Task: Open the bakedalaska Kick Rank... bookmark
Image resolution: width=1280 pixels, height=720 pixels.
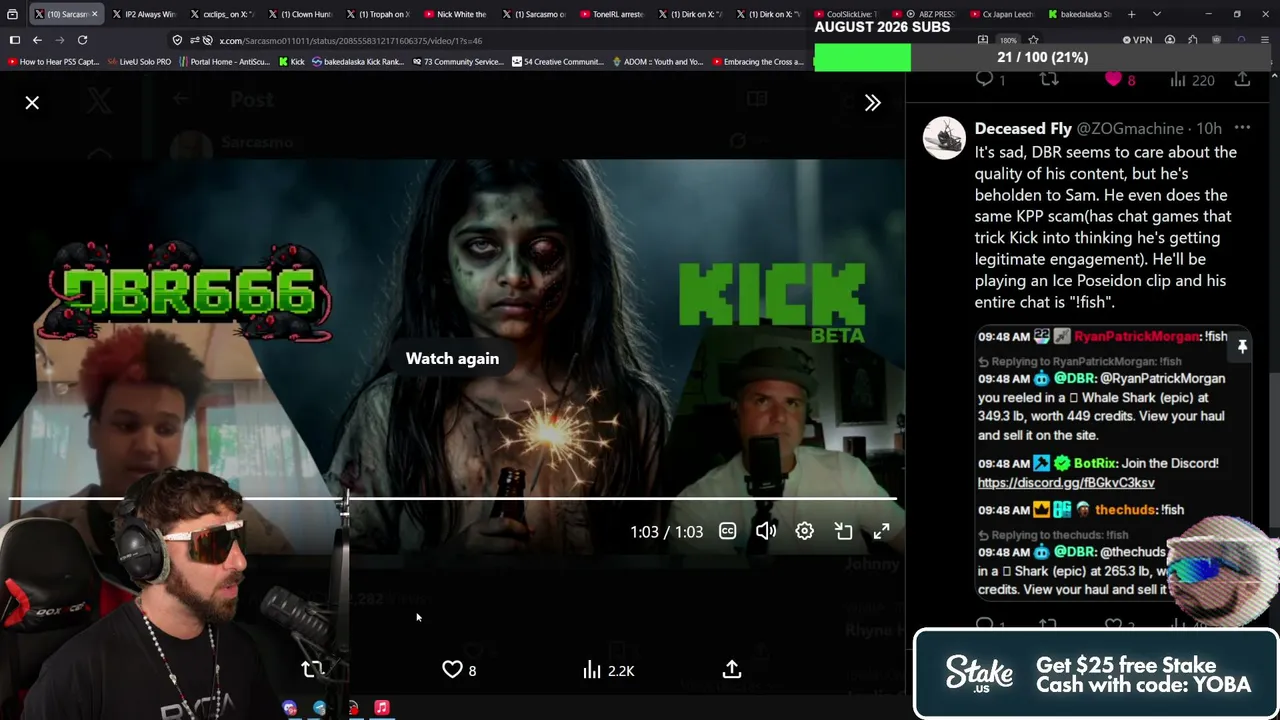Action: [x=358, y=62]
